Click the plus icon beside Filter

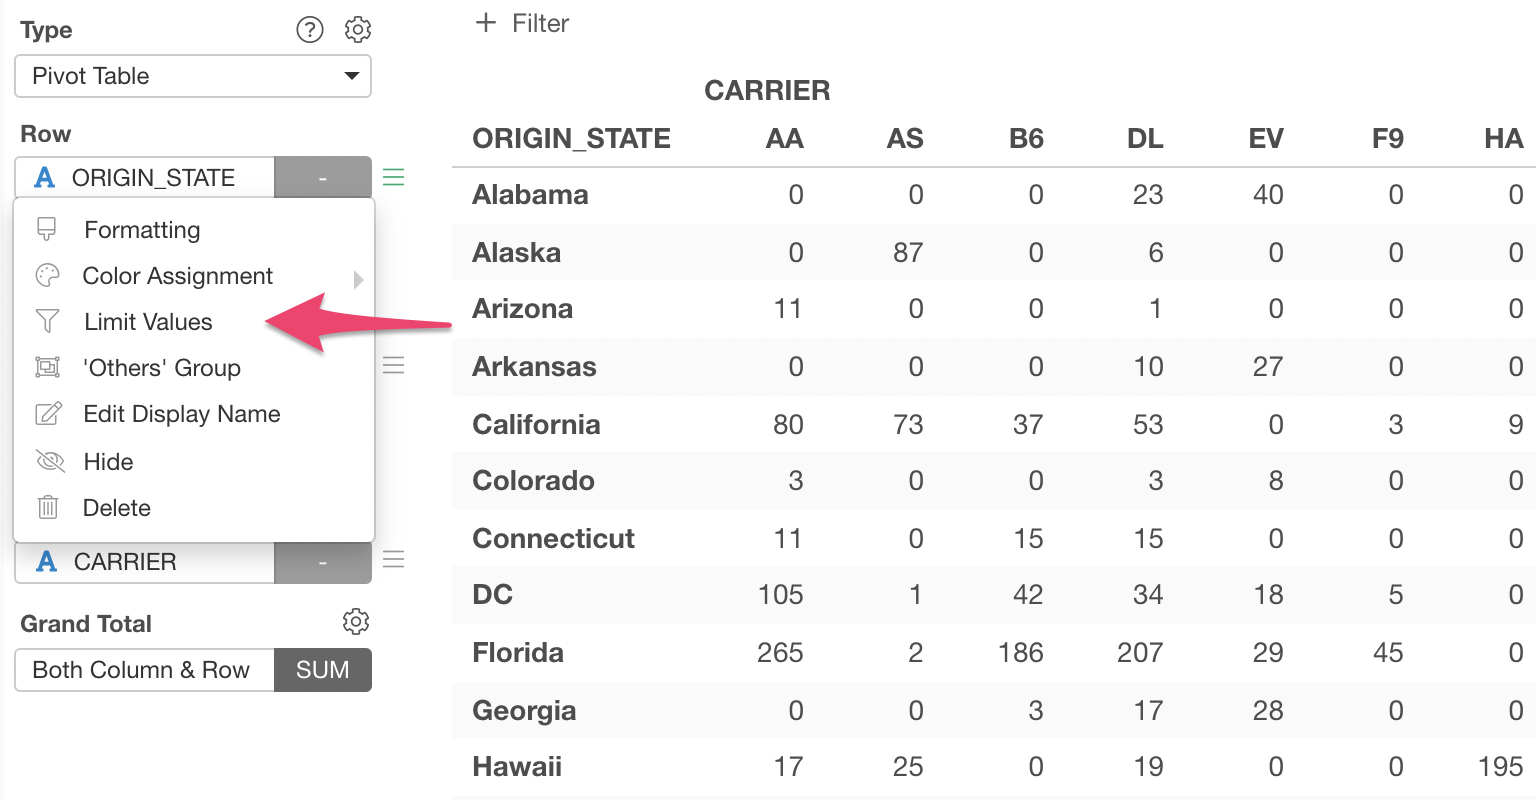coord(486,23)
